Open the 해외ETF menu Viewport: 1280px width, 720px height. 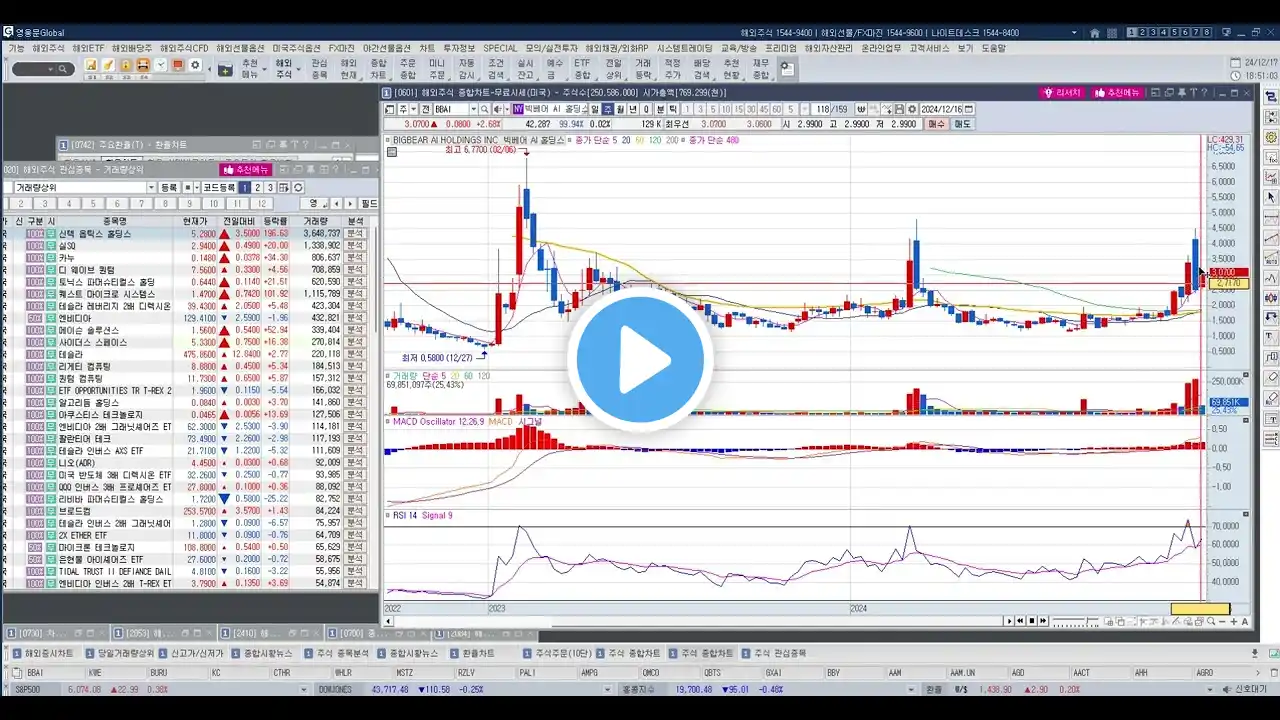point(88,48)
